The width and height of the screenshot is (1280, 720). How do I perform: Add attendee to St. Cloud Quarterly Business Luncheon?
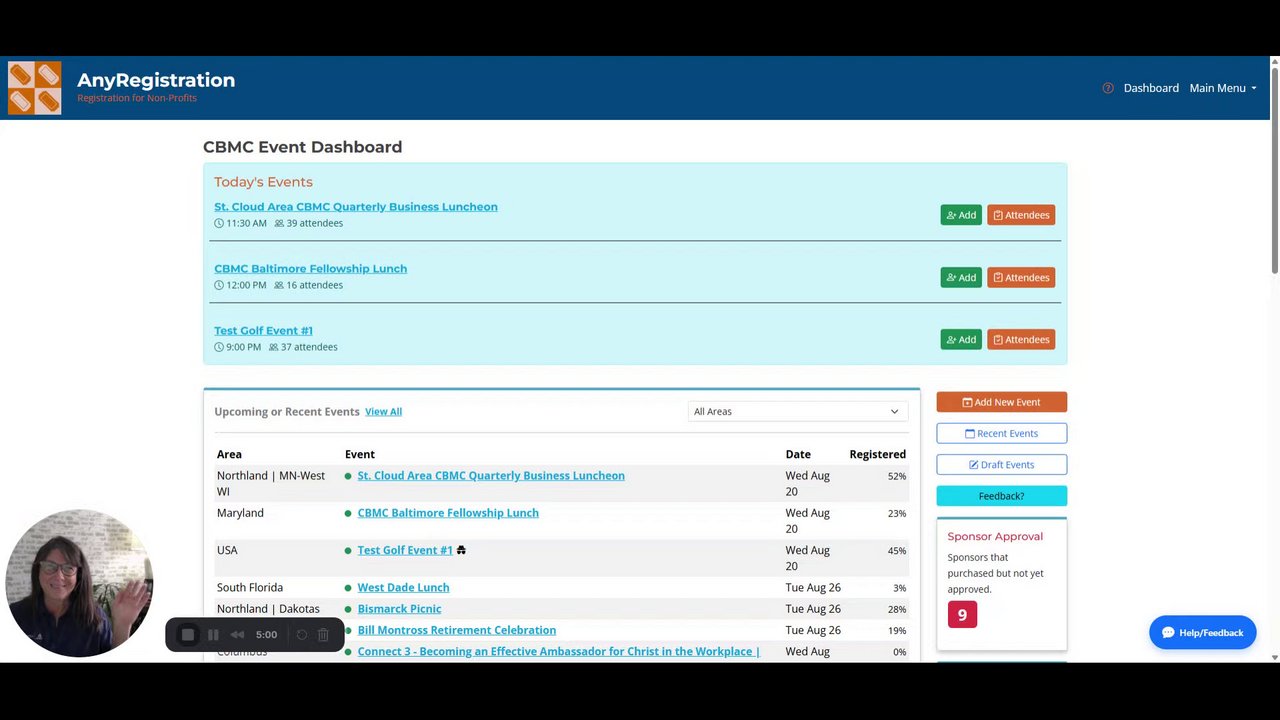point(961,215)
